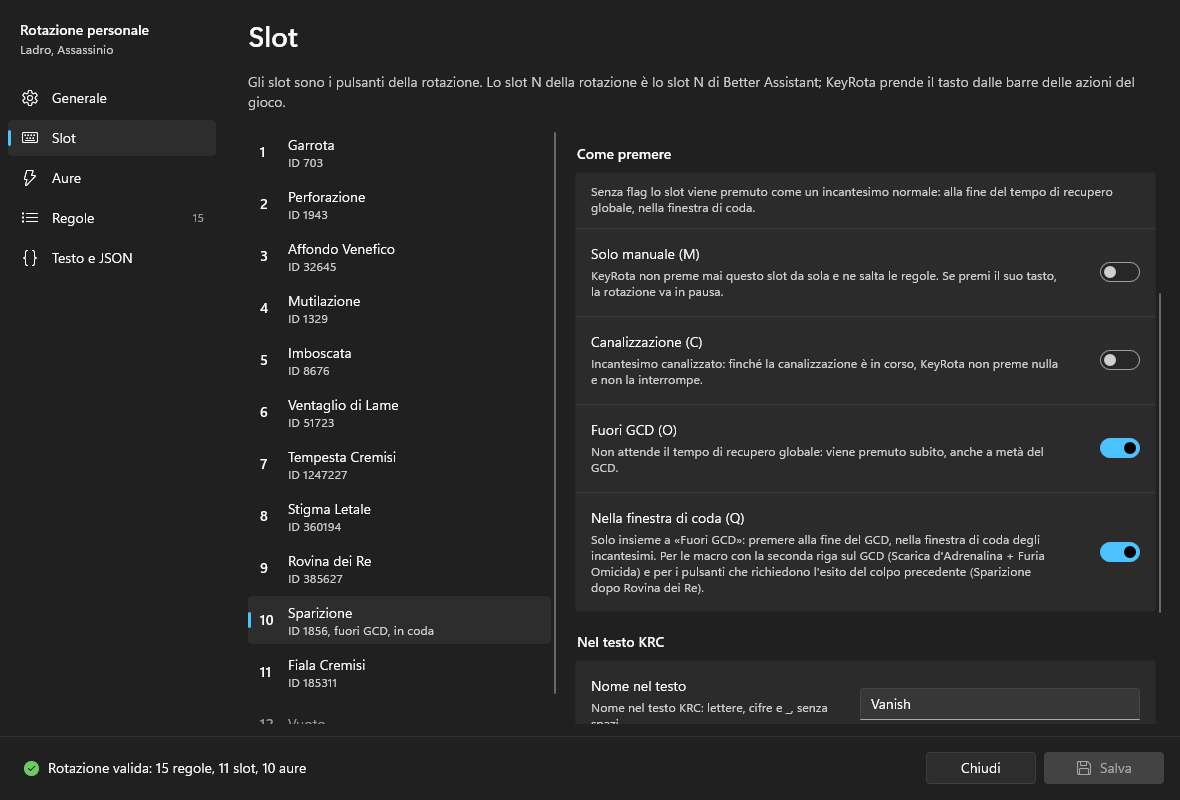
Task: Turn off Nella finestra di coda (Q)
Action: point(1119,552)
